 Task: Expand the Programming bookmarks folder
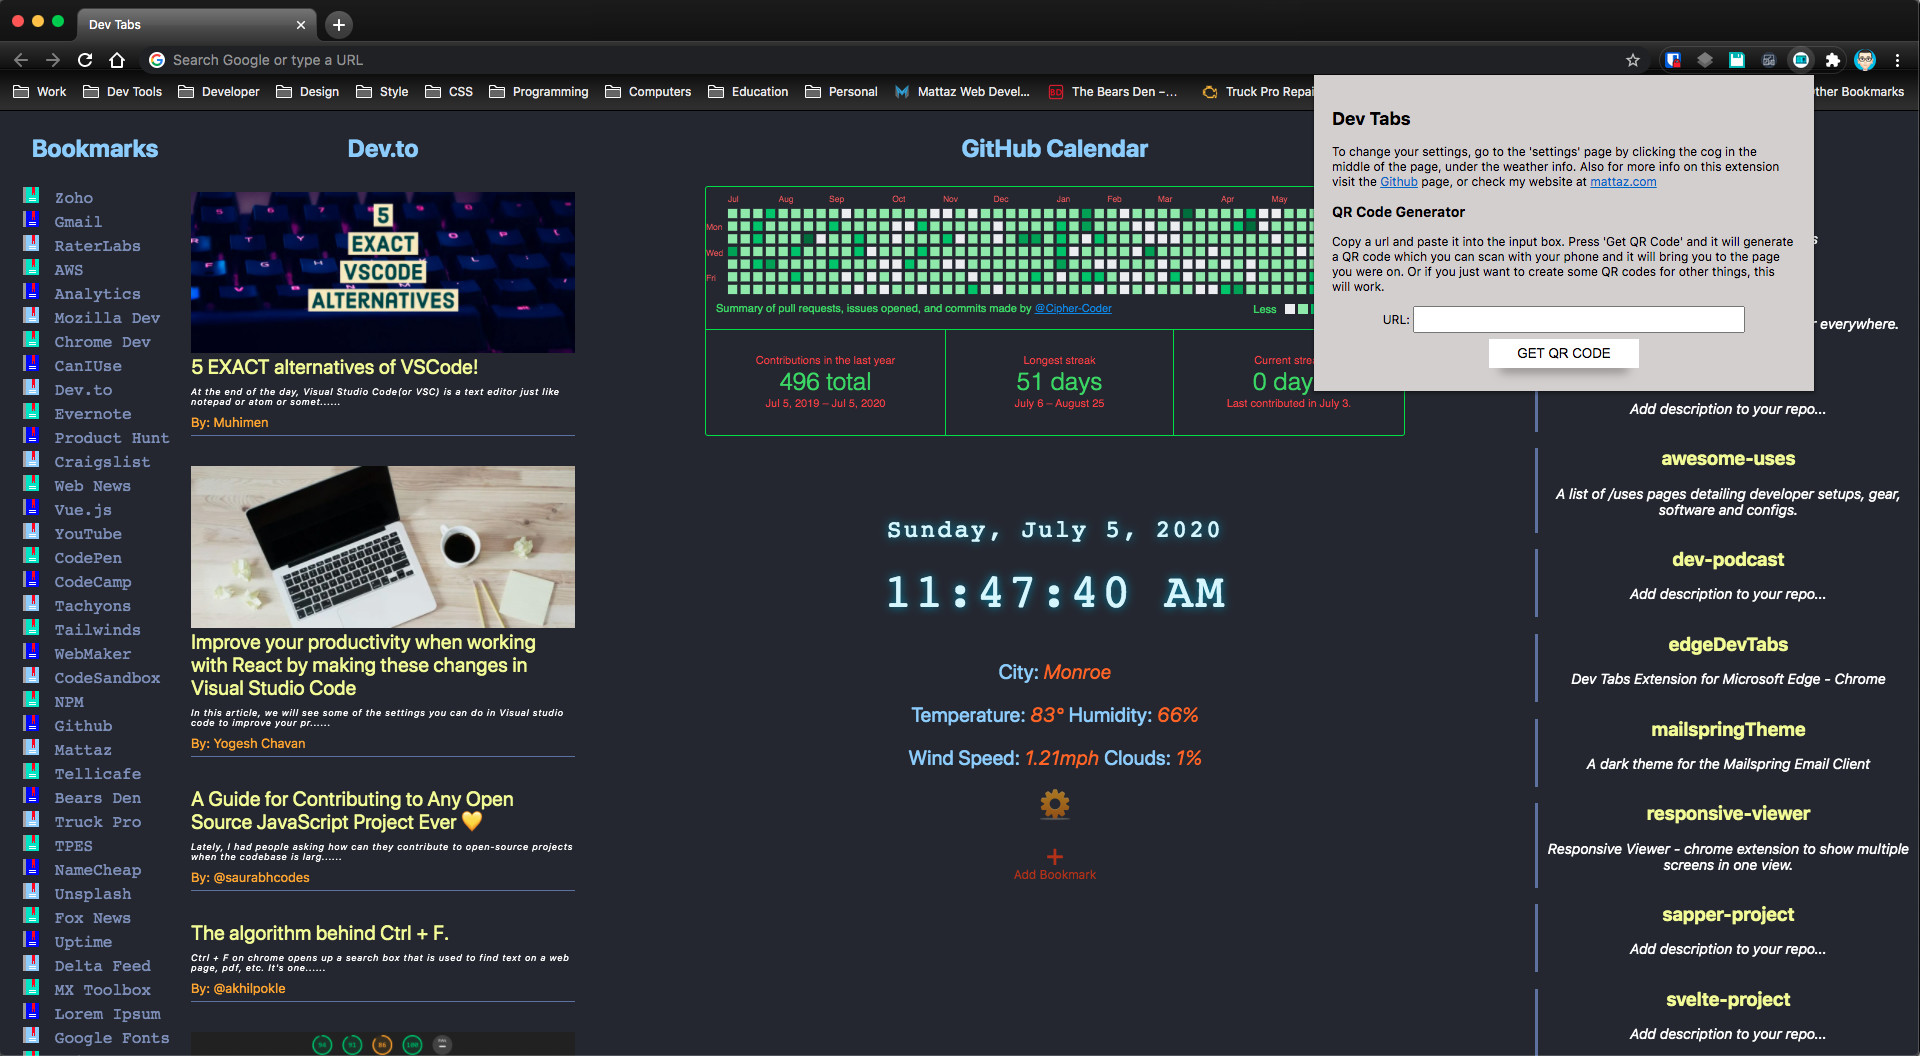(x=539, y=91)
